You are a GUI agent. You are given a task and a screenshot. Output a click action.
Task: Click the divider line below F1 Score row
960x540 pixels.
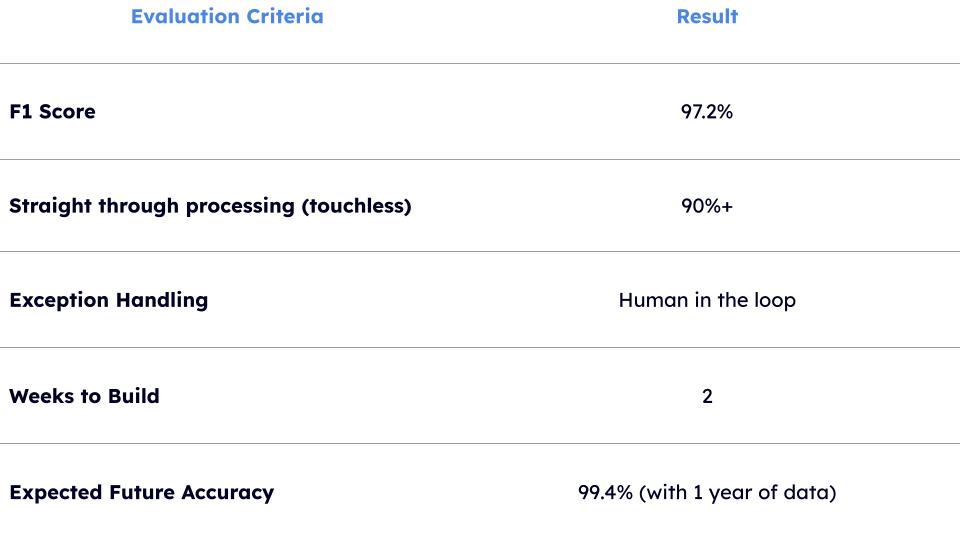coord(480,159)
